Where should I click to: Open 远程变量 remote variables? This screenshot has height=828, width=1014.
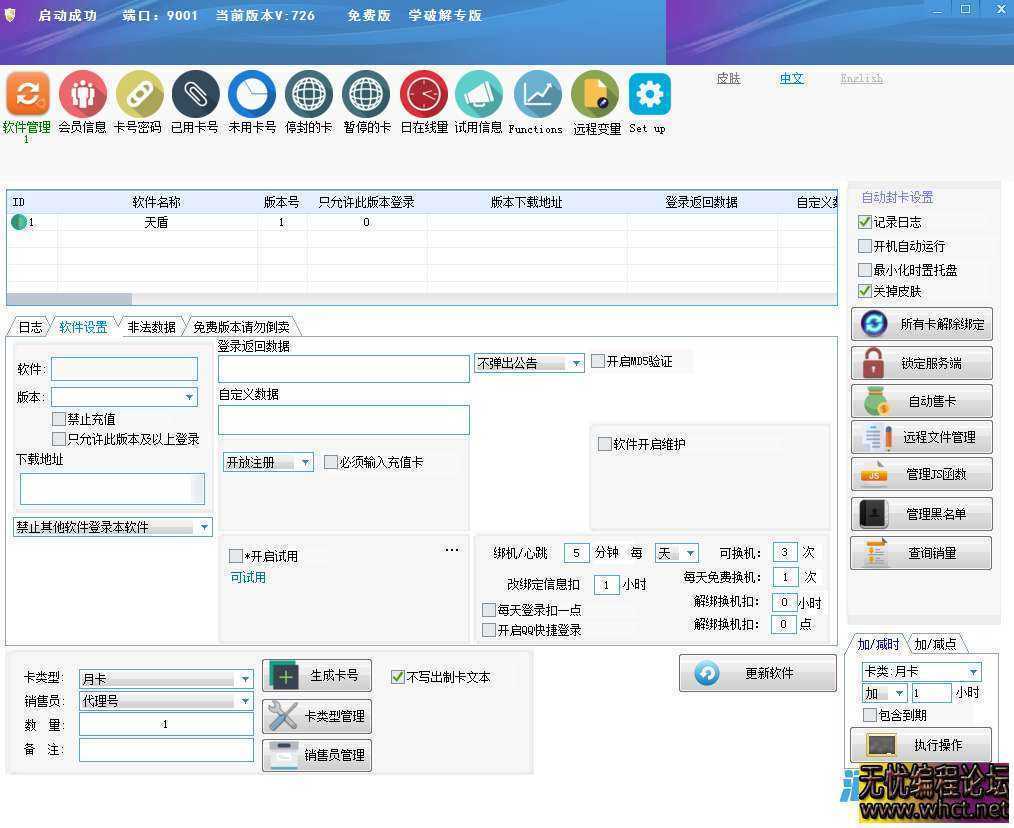(x=596, y=95)
